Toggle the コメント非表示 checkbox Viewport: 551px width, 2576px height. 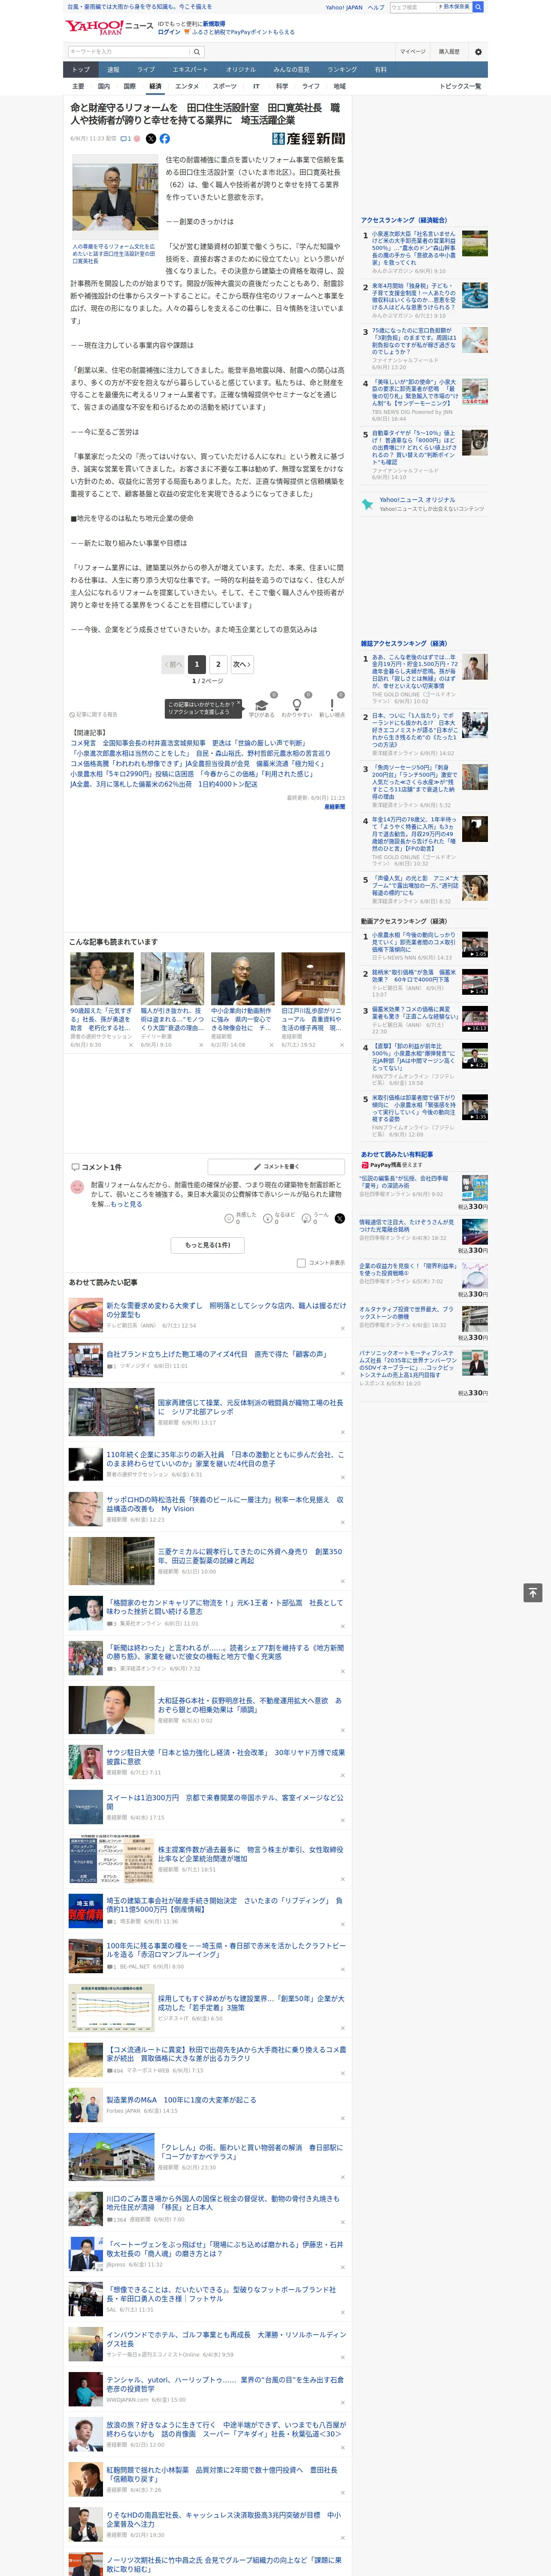(301, 1263)
